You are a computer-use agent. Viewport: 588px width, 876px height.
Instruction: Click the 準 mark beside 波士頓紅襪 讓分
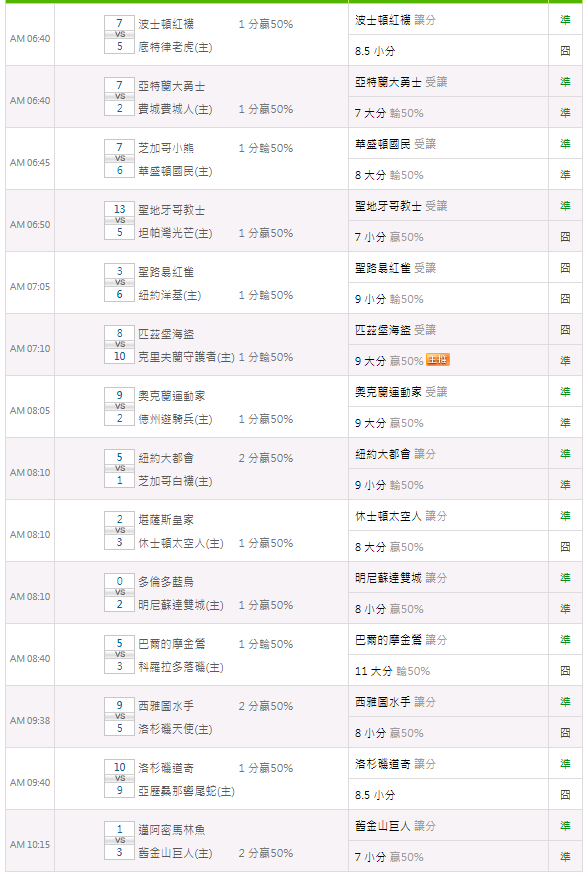565,20
